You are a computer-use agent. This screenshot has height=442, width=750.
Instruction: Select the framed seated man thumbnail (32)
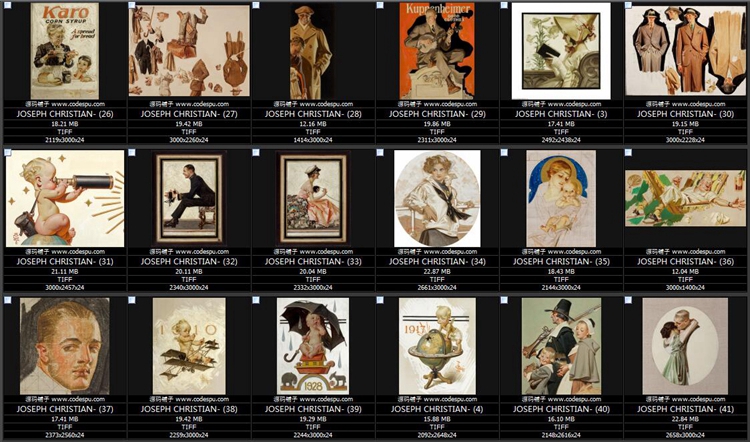(x=189, y=198)
